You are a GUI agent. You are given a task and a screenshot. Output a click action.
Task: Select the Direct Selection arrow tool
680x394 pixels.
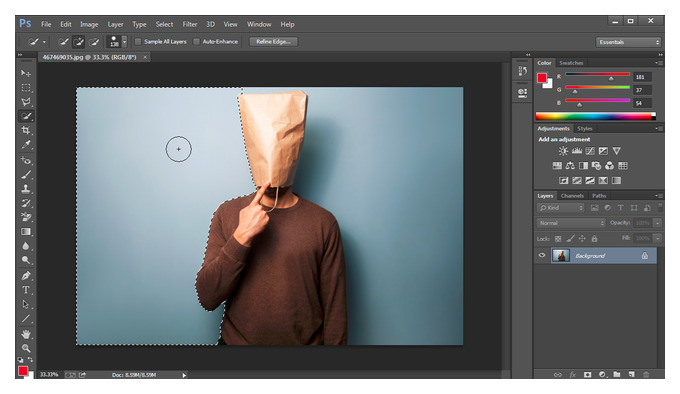26,304
